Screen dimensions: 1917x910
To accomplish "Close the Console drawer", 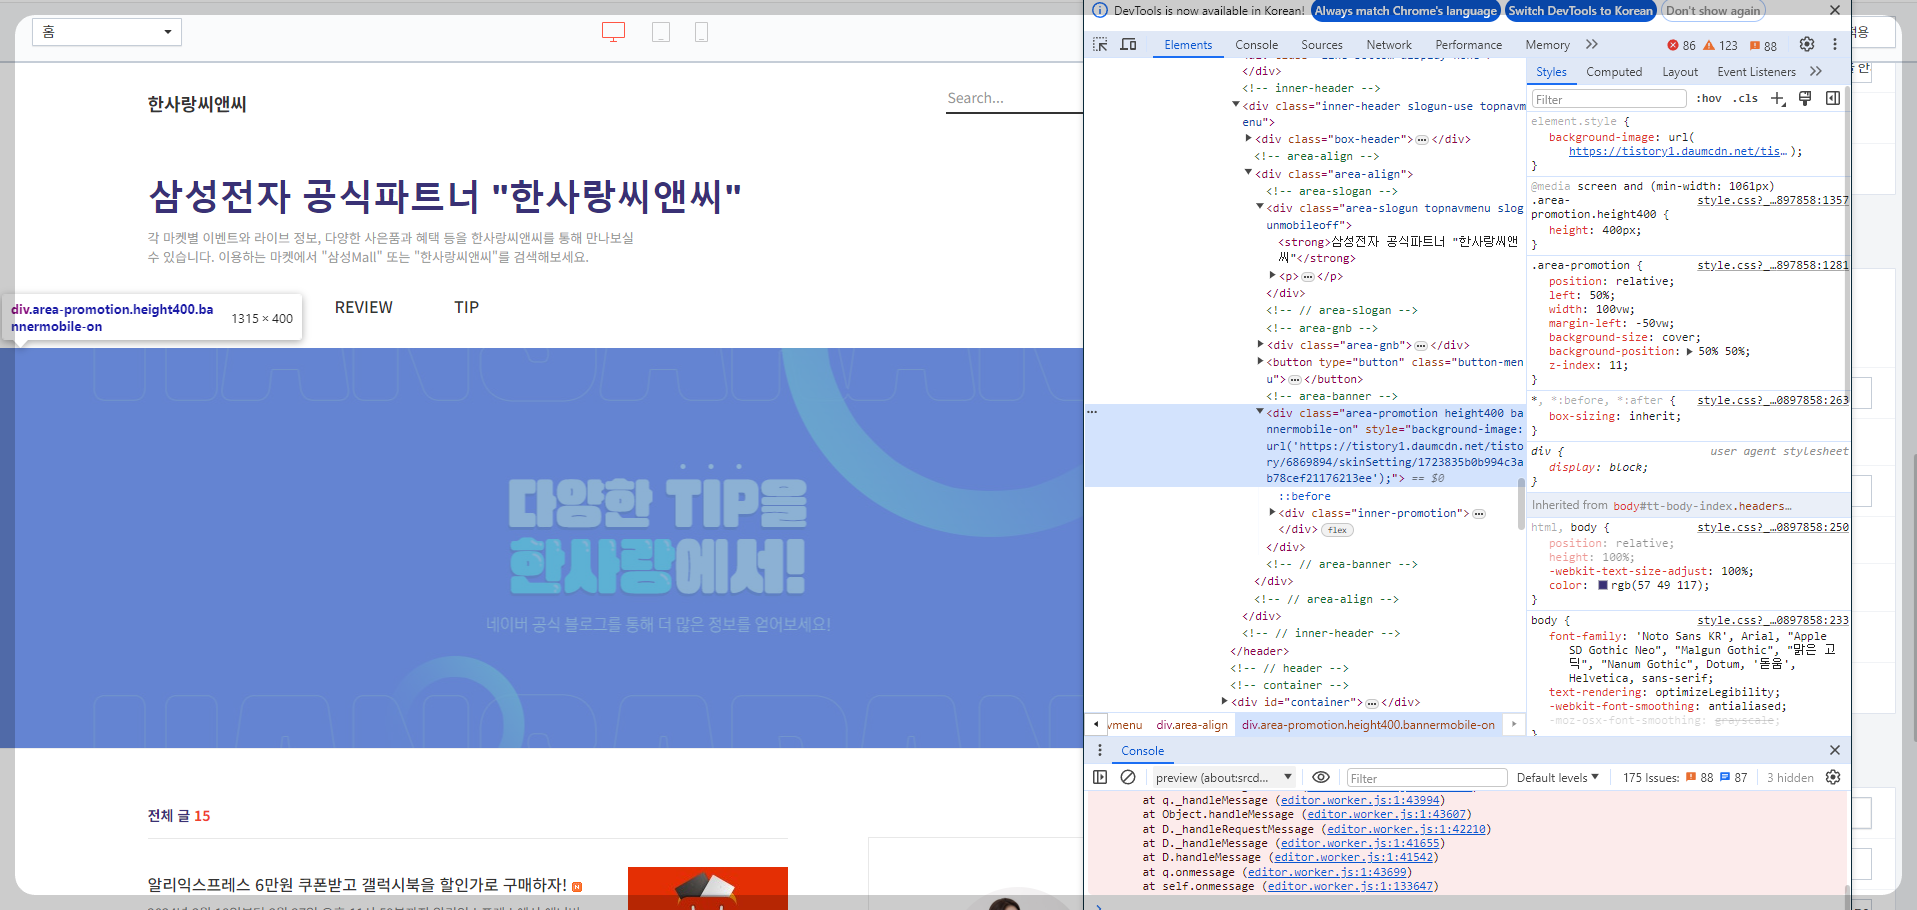I will click(x=1834, y=750).
